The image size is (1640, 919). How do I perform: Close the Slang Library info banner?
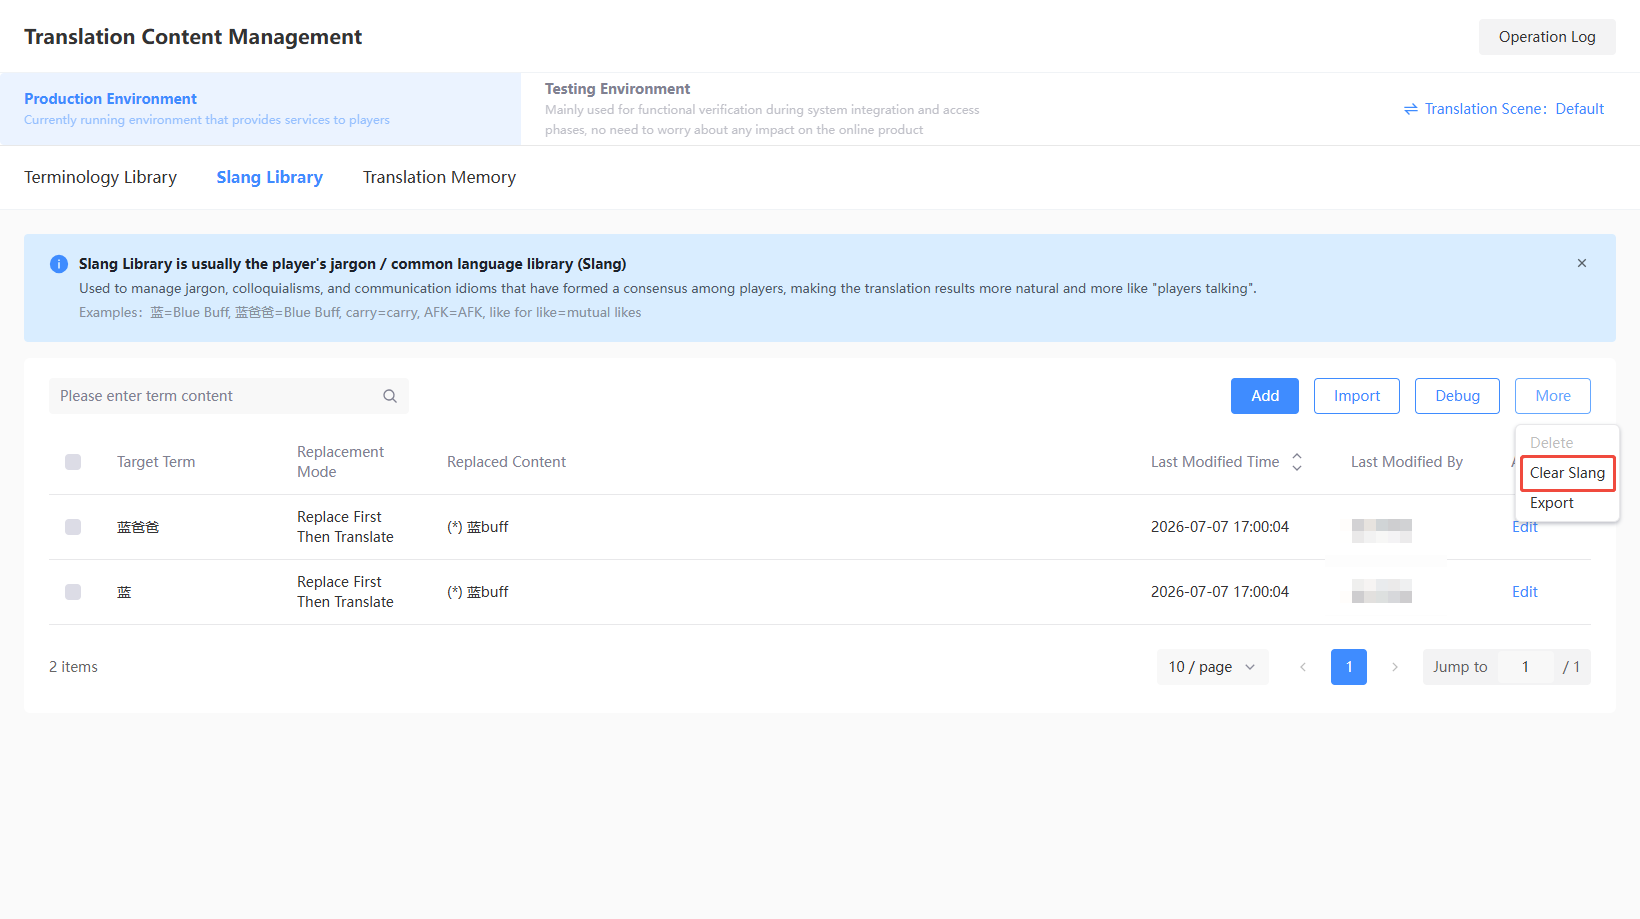(1582, 263)
